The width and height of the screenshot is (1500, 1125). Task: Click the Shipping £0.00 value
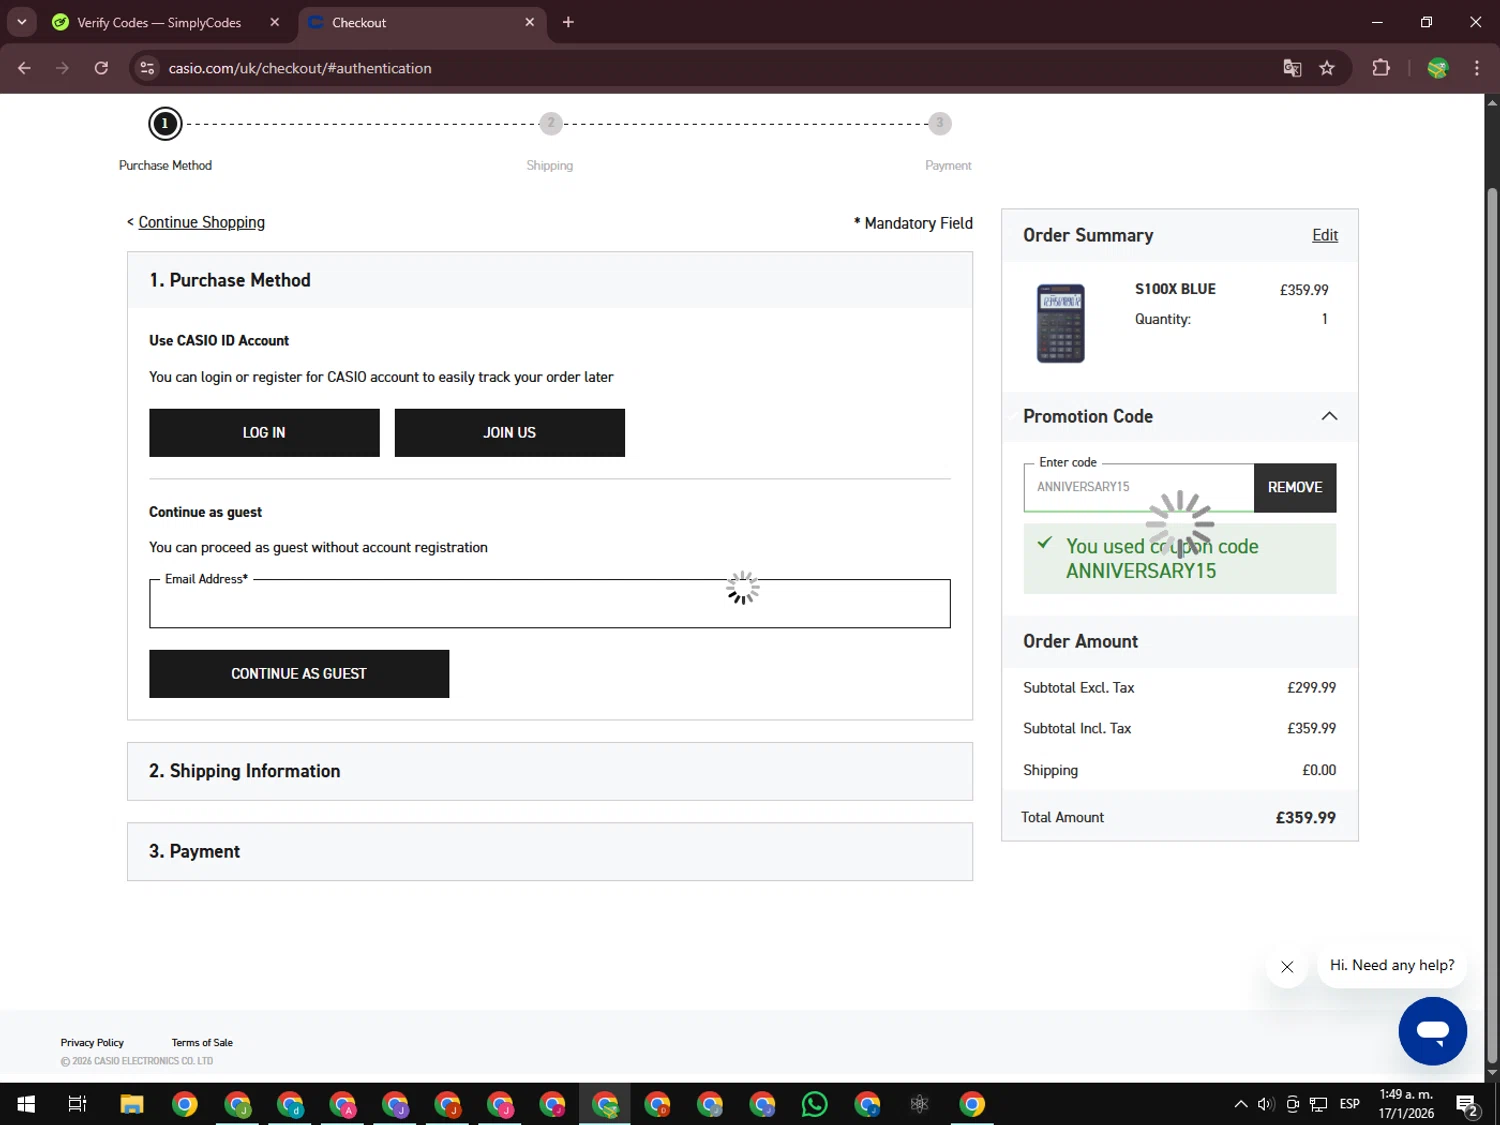click(1319, 770)
